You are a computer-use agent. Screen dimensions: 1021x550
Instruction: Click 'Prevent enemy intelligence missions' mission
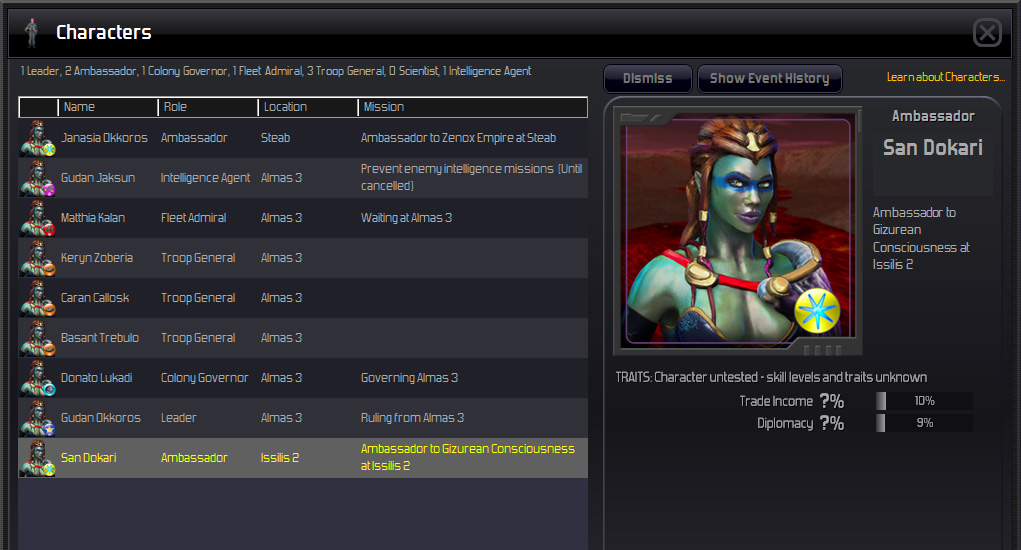click(x=471, y=178)
